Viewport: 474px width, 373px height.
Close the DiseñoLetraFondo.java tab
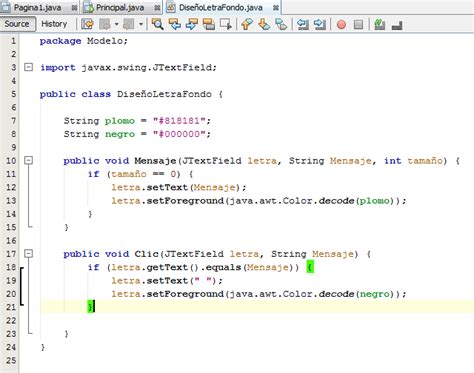tap(276, 8)
